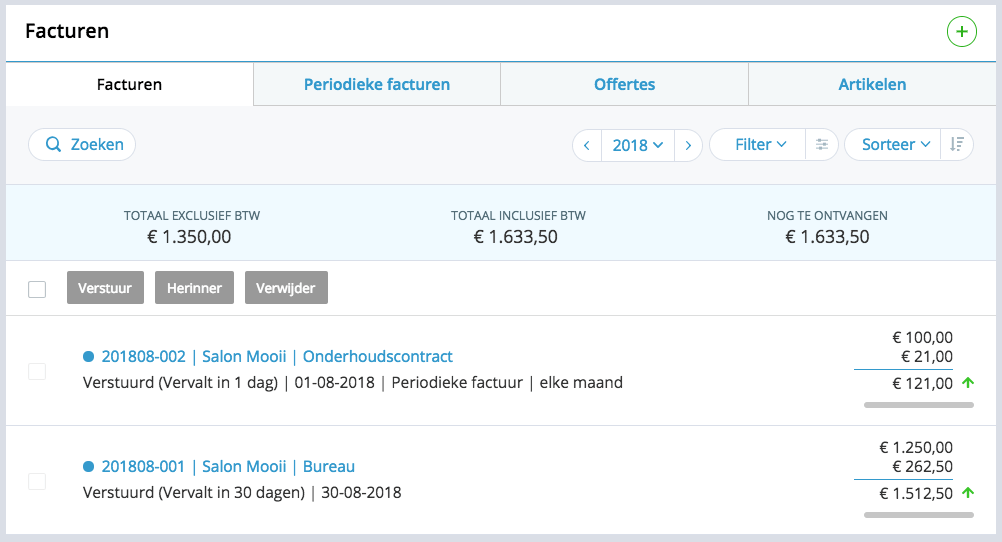Open invoice 201808-001 Salon Mooii Bureau link
This screenshot has height=542, width=1002.
228,466
